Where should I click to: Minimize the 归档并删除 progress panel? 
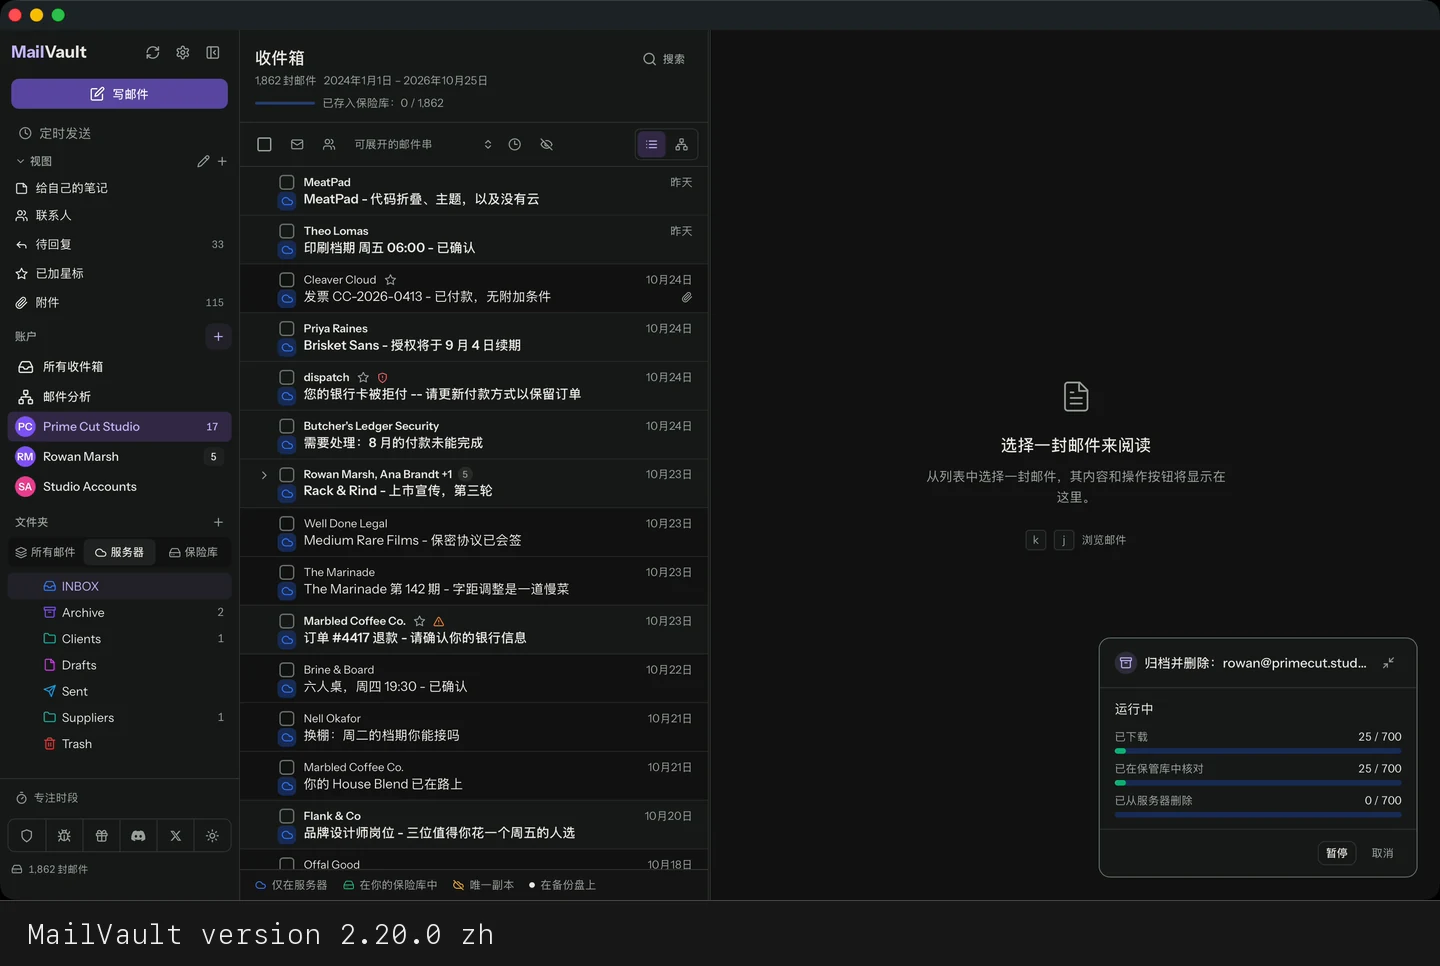click(x=1388, y=663)
